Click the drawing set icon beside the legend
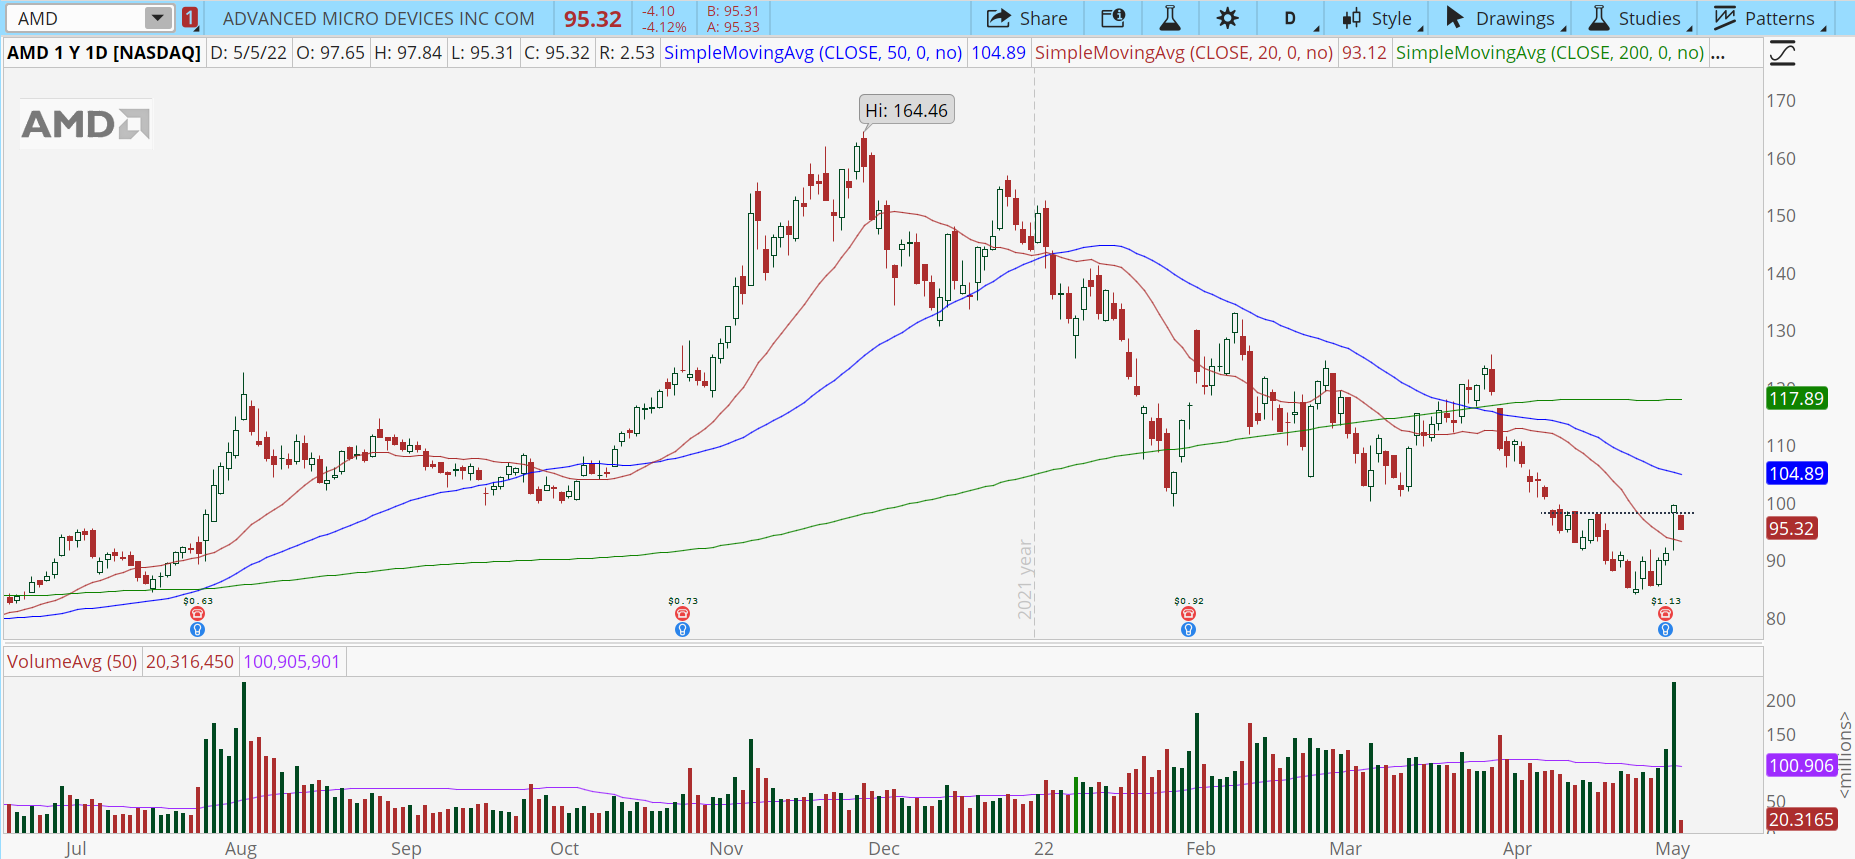 pos(1782,53)
